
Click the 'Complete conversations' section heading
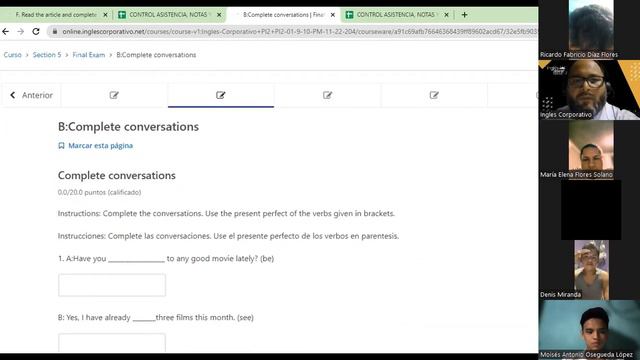(x=117, y=176)
